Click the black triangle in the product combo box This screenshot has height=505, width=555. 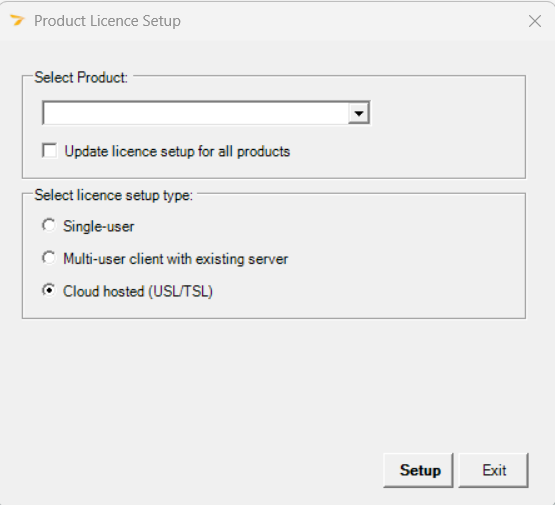click(359, 114)
